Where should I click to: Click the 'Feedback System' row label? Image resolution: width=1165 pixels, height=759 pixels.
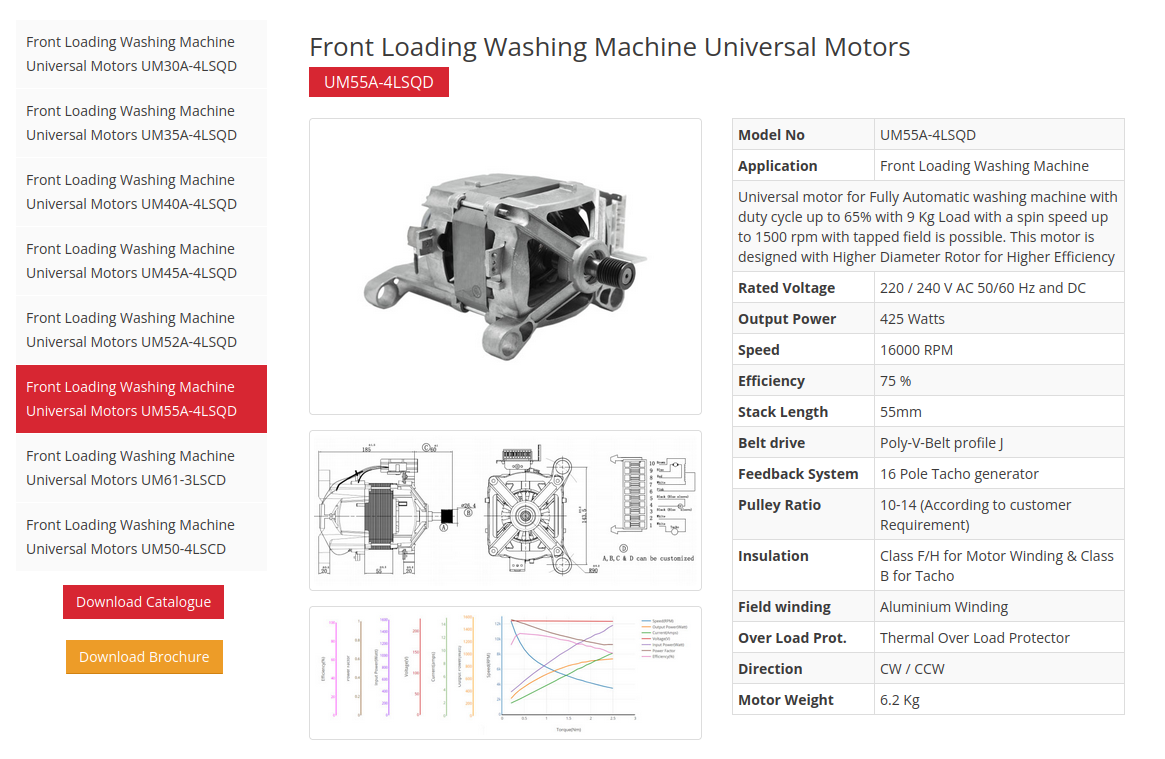tap(798, 475)
